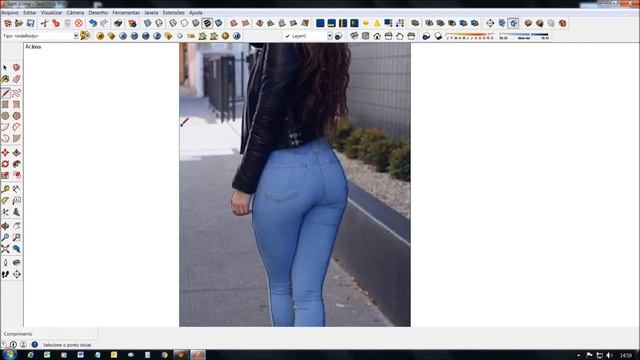Open the Arquivo menu
640x360 pixels.
[x=10, y=13]
